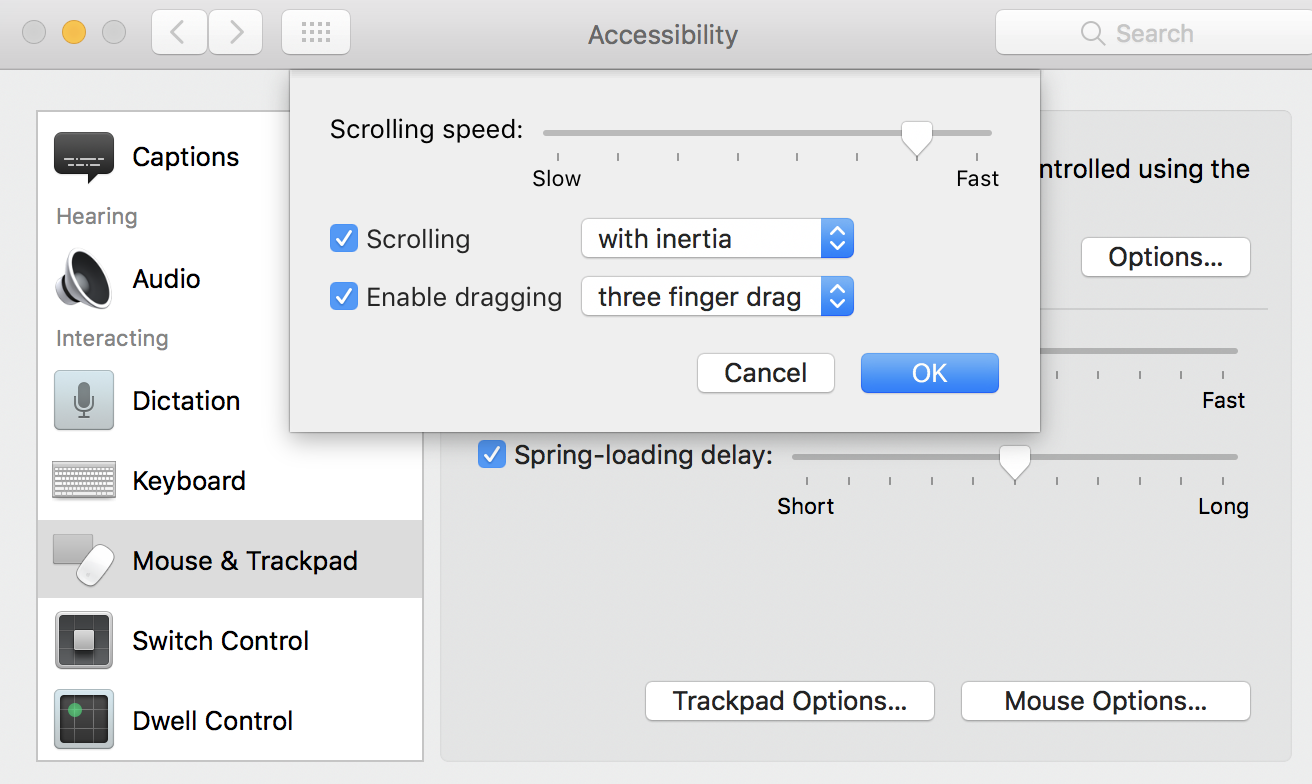Select Dwell Control icon
The width and height of the screenshot is (1312, 784).
tap(84, 720)
